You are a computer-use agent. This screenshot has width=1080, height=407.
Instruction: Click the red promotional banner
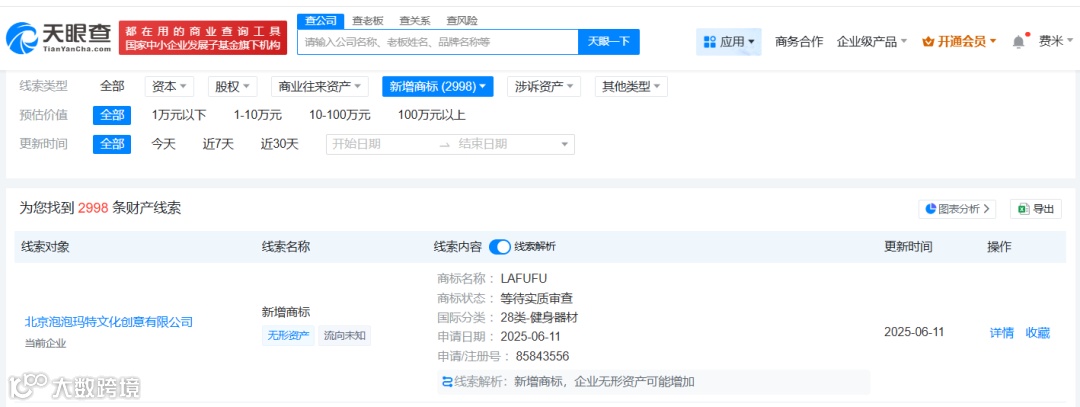point(202,38)
